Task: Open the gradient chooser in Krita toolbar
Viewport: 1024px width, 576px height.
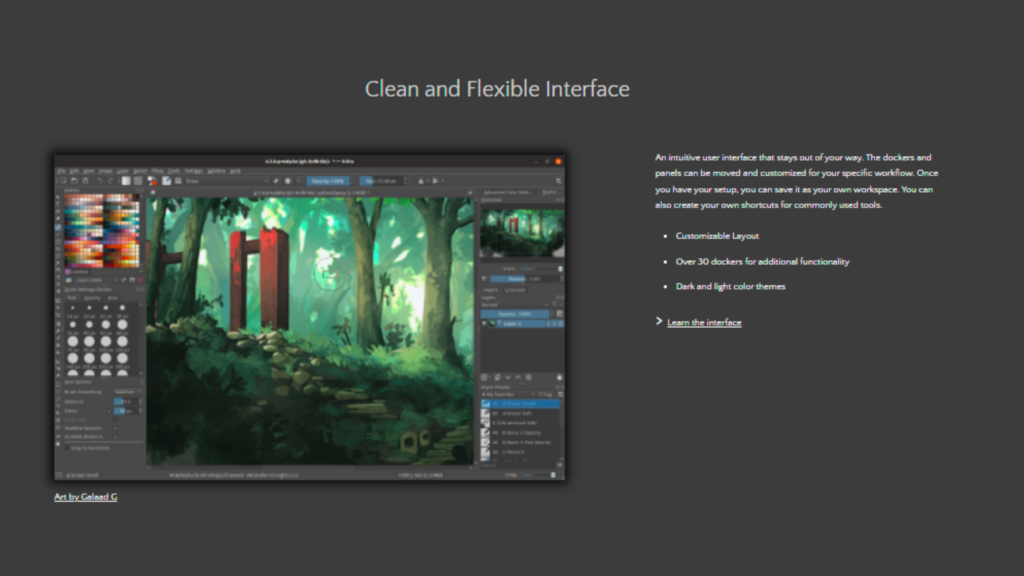Action: [126, 181]
